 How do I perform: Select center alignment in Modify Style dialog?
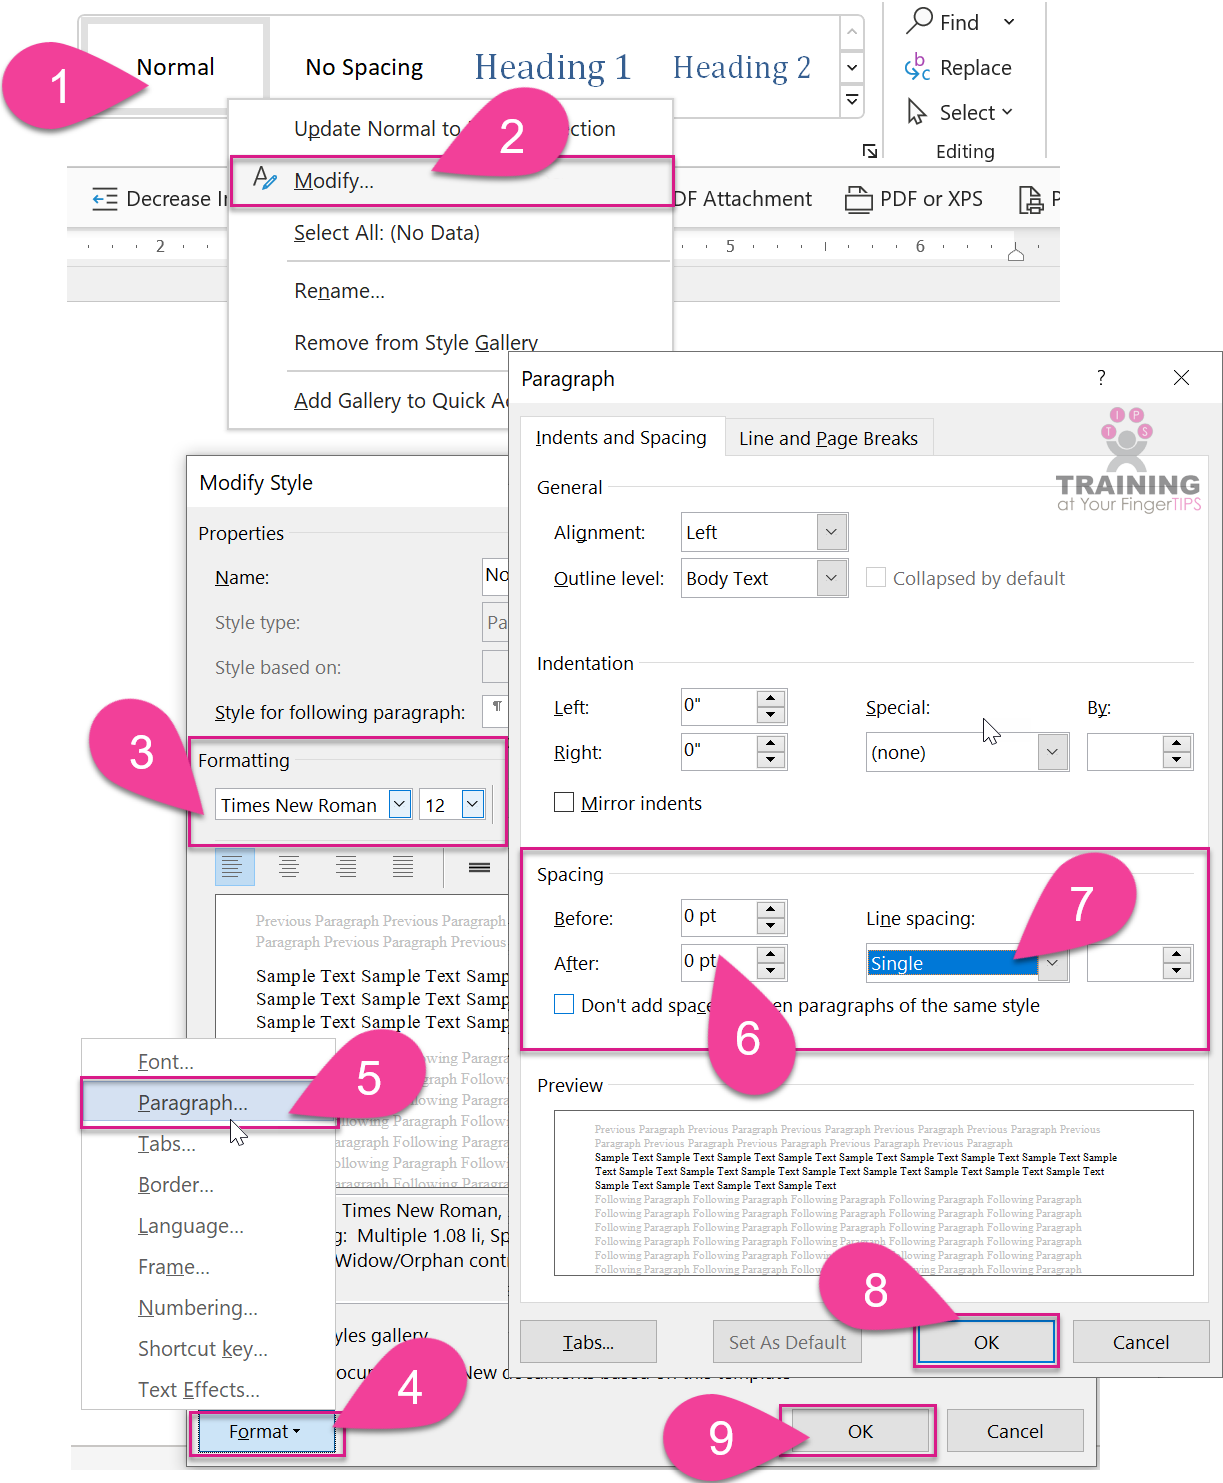(x=289, y=867)
